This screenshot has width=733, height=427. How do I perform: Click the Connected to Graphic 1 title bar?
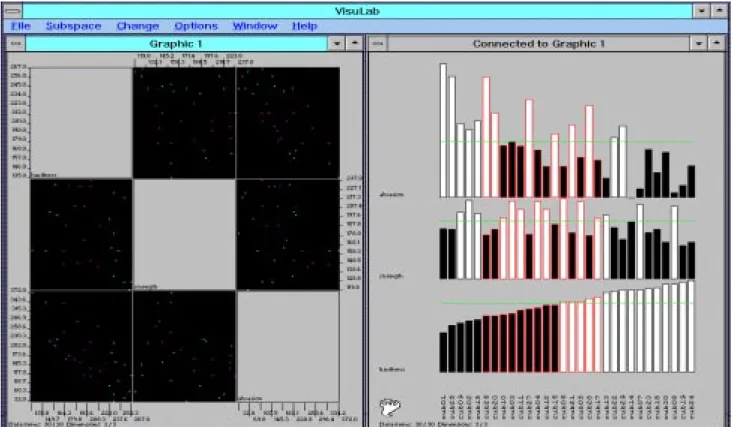539,44
